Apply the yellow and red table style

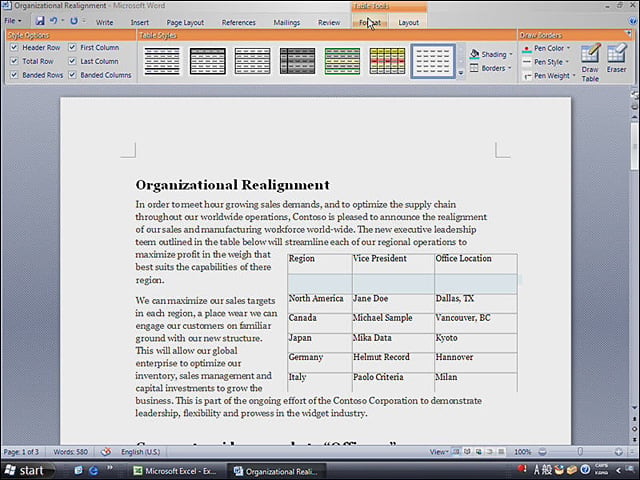coord(387,61)
